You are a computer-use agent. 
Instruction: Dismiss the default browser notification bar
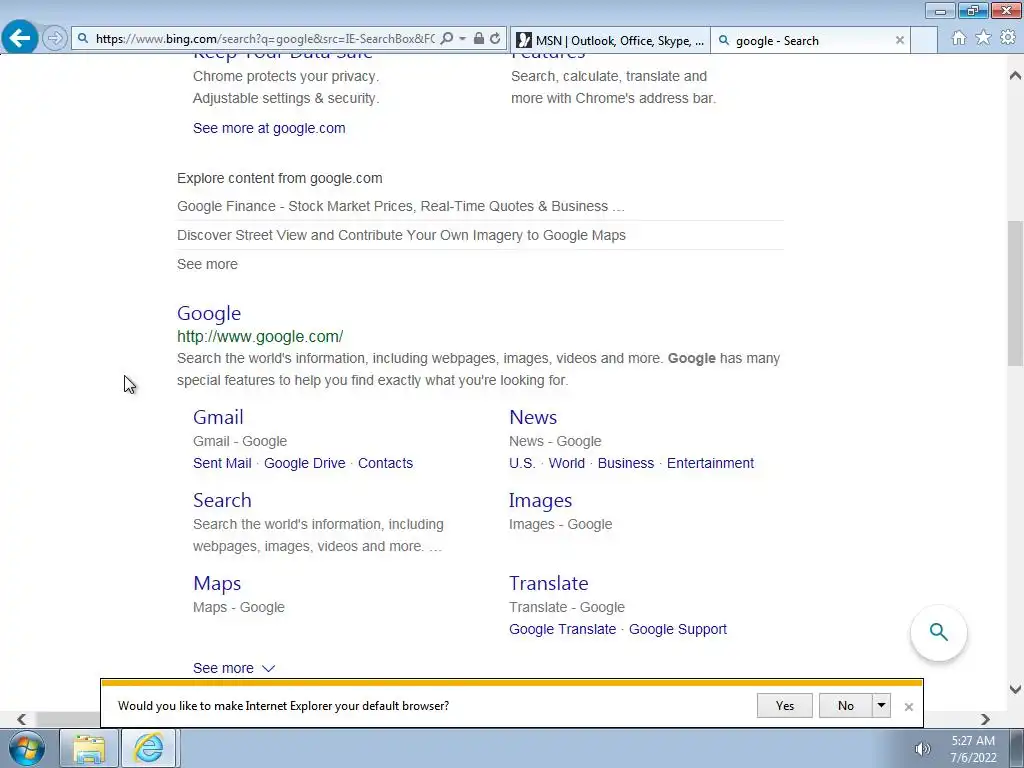[x=908, y=707]
